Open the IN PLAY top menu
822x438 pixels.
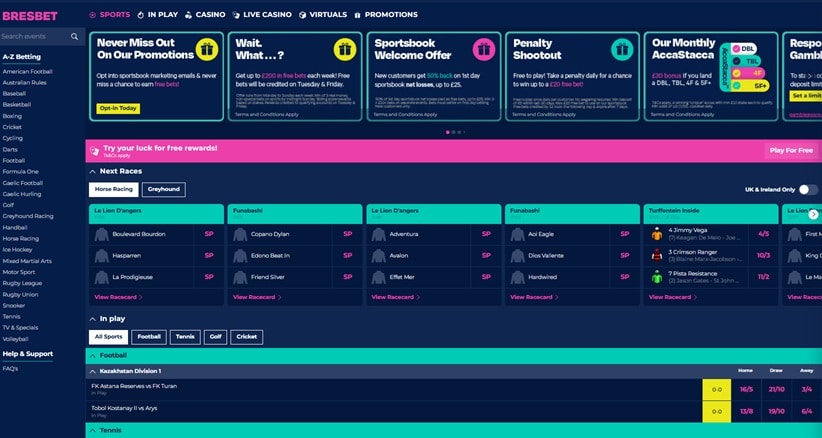(x=158, y=15)
